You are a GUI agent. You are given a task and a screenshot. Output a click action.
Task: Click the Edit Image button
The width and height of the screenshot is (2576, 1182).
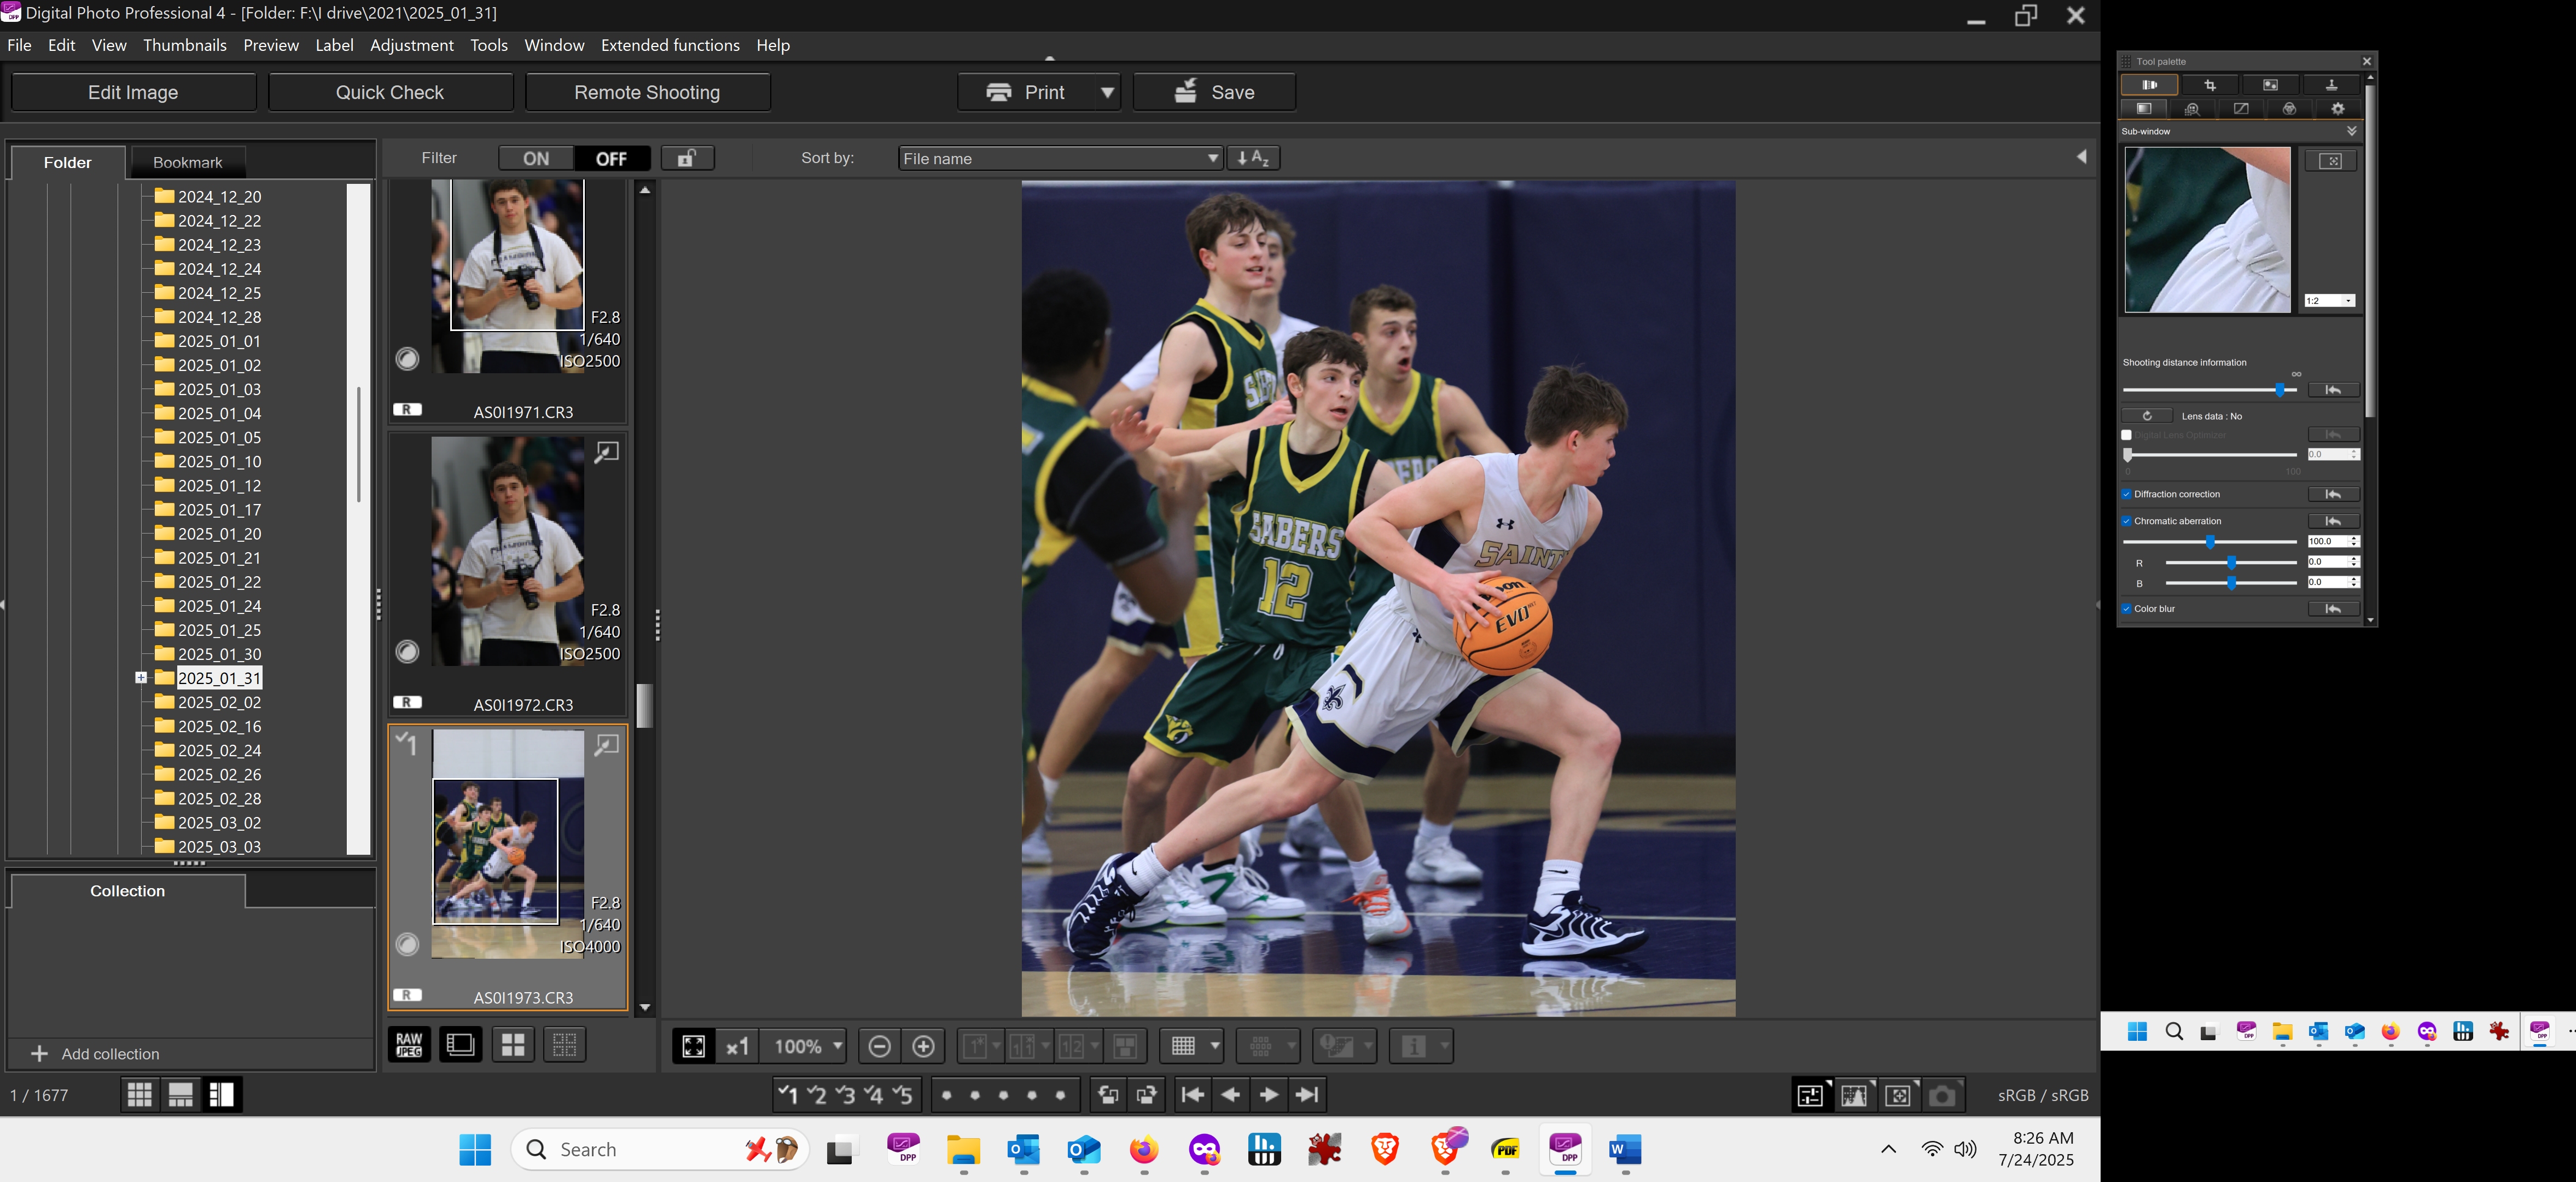tap(133, 91)
